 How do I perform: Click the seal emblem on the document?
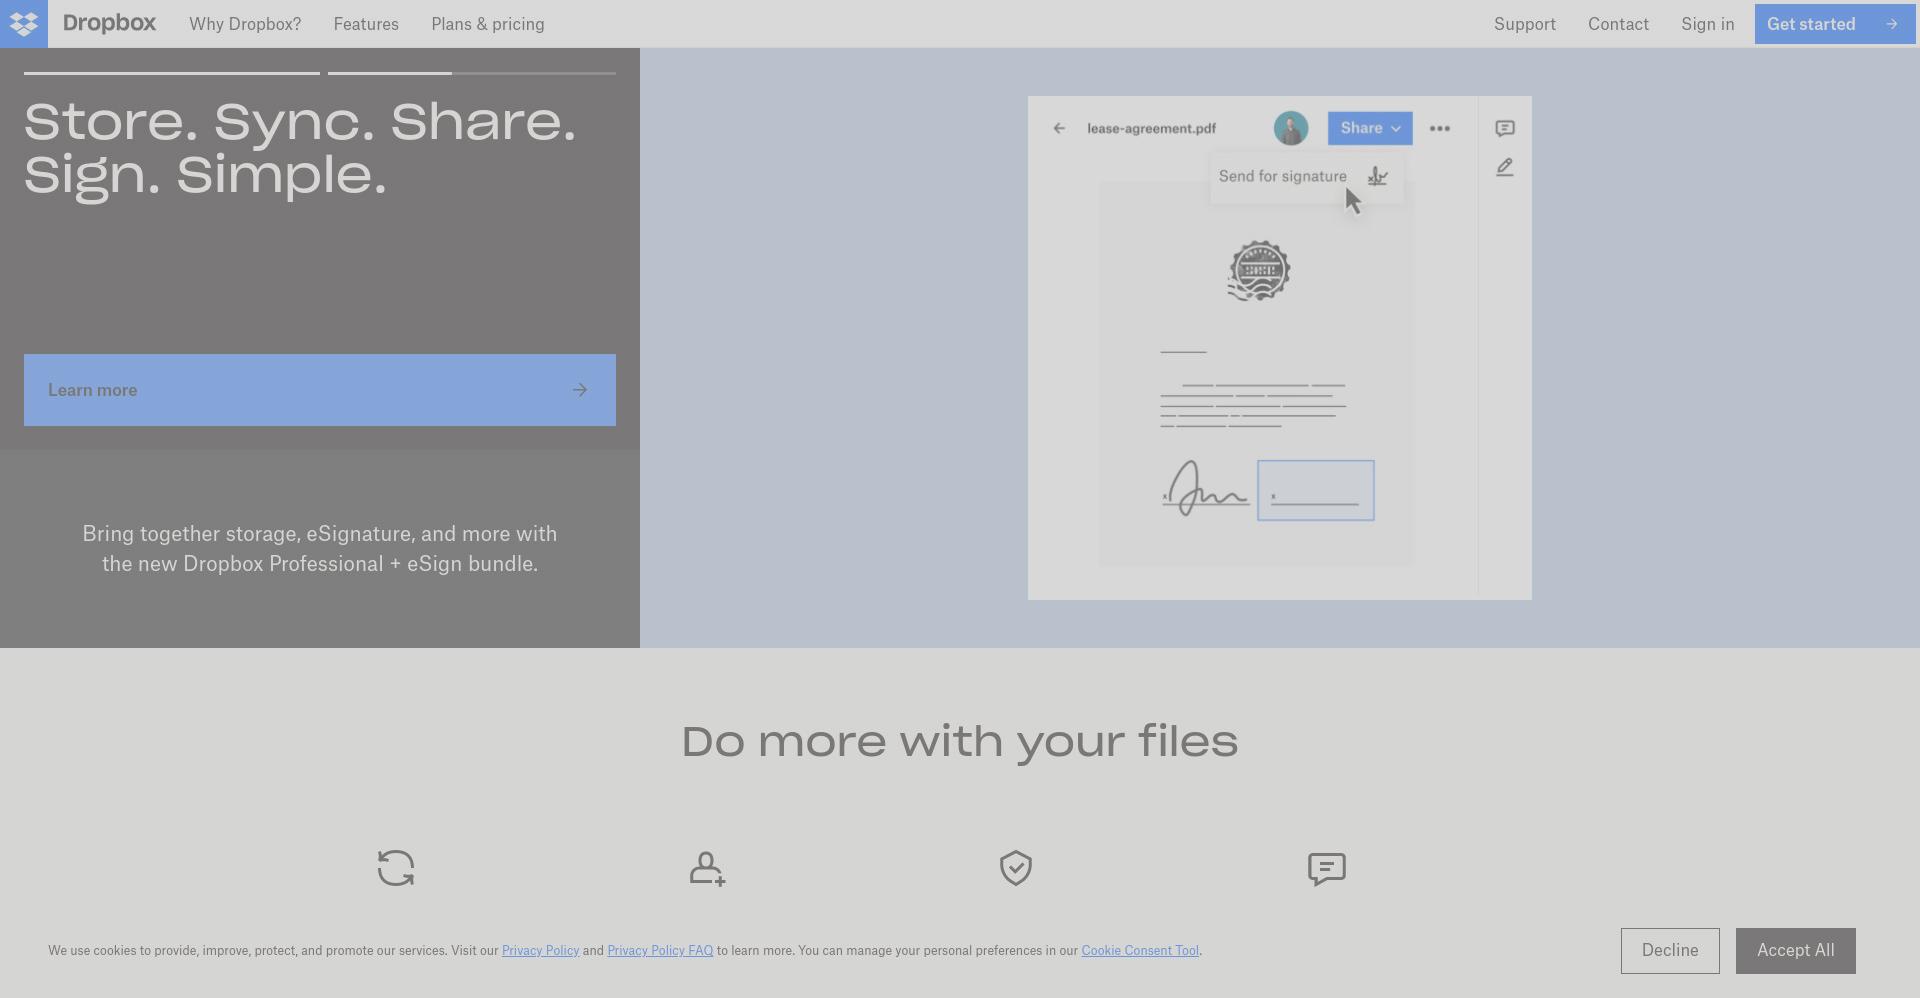[x=1259, y=271]
